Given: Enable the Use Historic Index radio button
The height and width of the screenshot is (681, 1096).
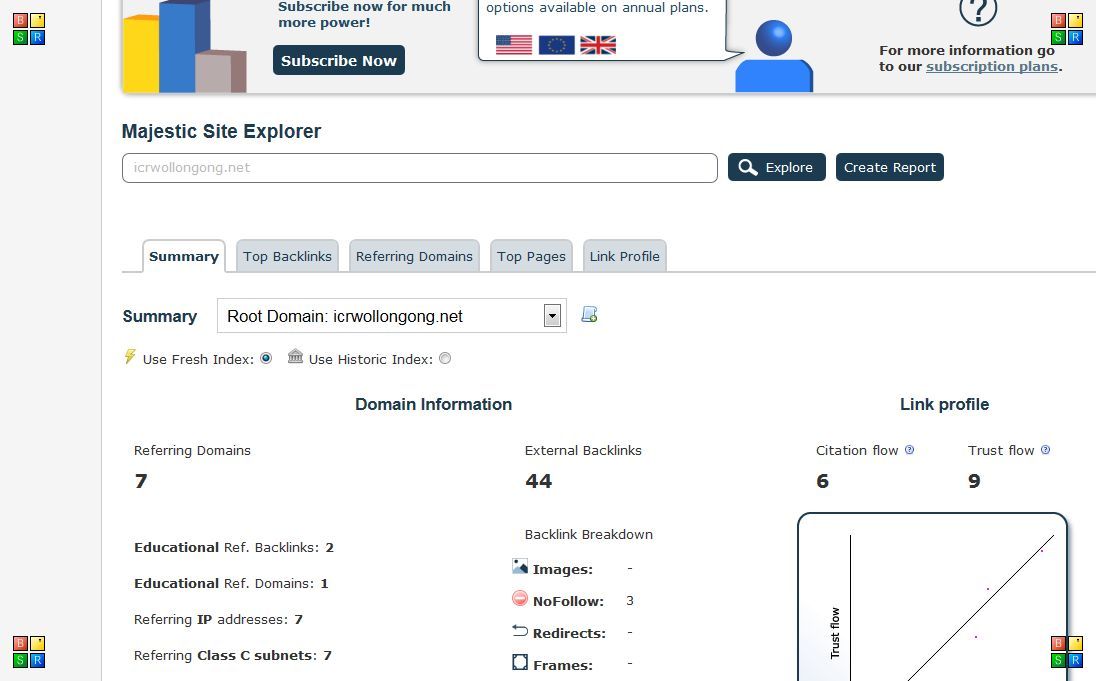Looking at the screenshot, I should (445, 358).
